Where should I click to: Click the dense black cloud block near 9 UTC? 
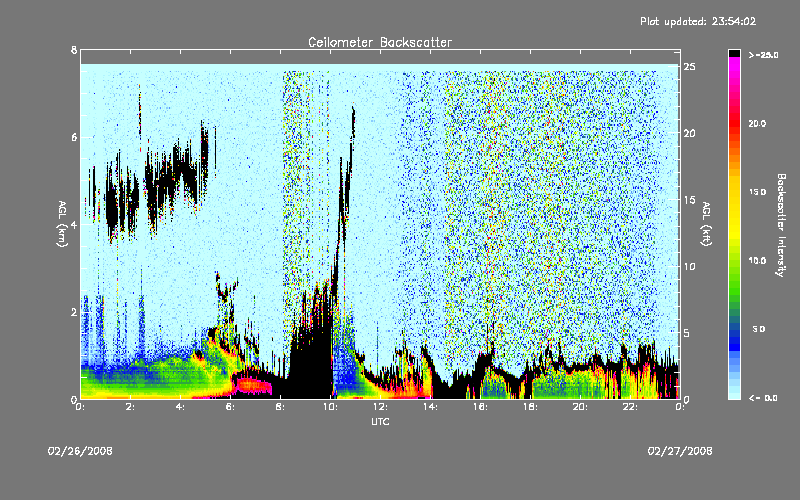click(310, 357)
